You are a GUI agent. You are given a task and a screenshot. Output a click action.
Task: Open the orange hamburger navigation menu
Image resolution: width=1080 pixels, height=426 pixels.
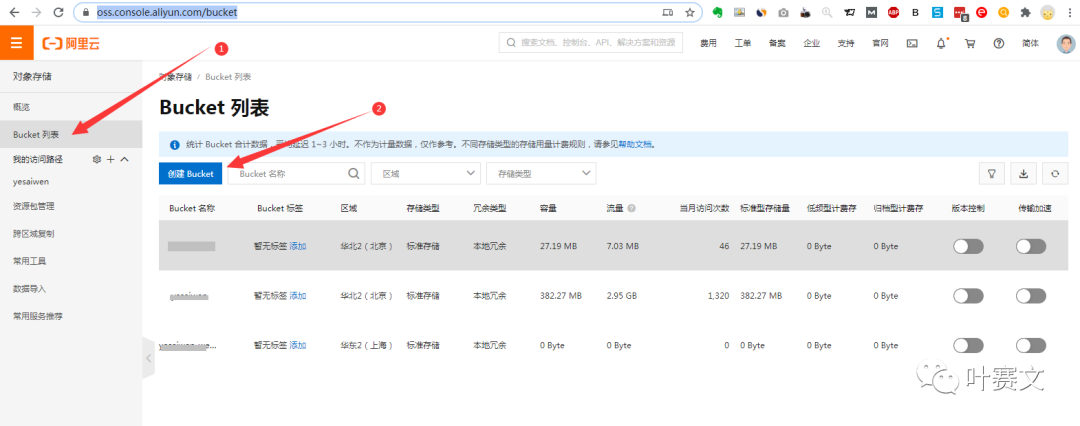pyautogui.click(x=17, y=43)
